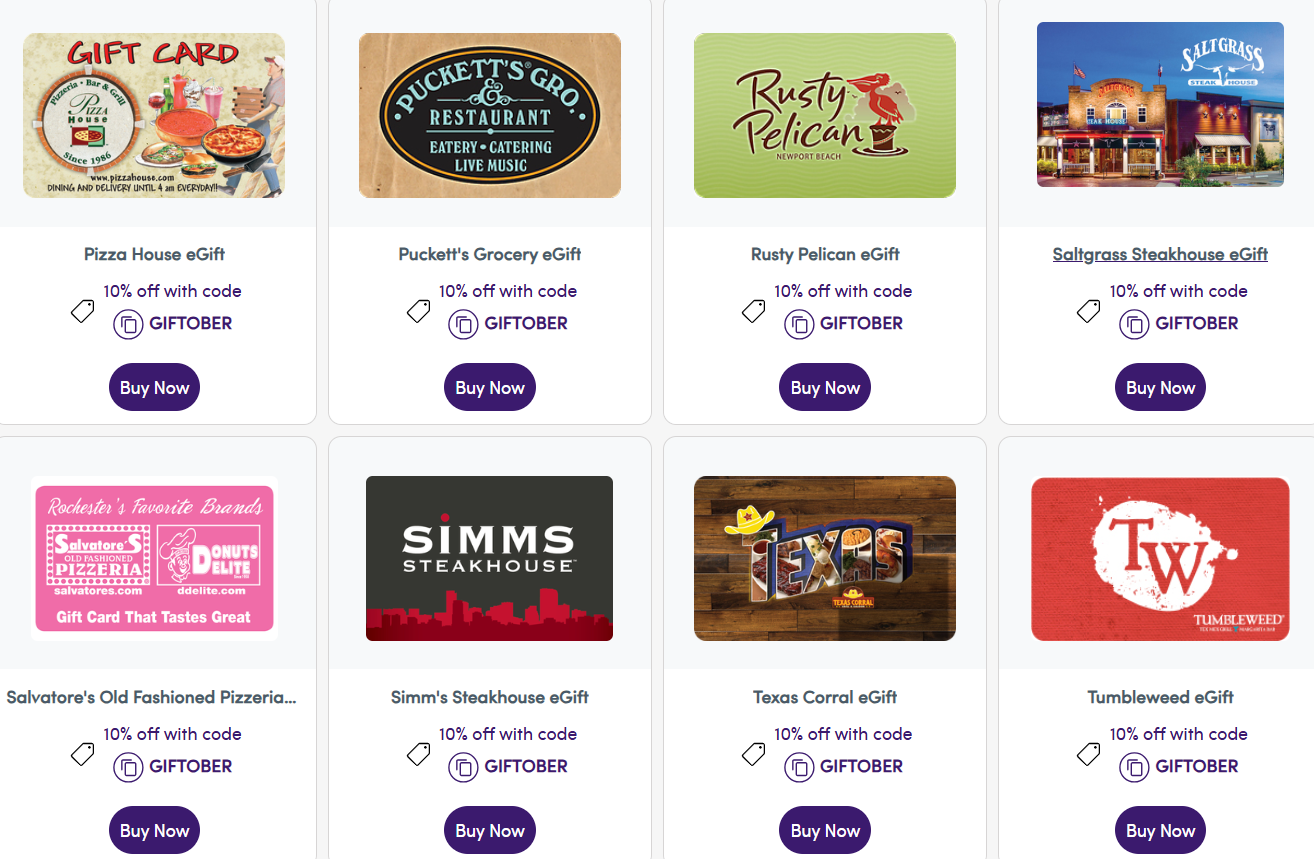The width and height of the screenshot is (1314, 859).
Task: Copy the GIFTOBER code for Texas Corral
Action: click(x=799, y=766)
